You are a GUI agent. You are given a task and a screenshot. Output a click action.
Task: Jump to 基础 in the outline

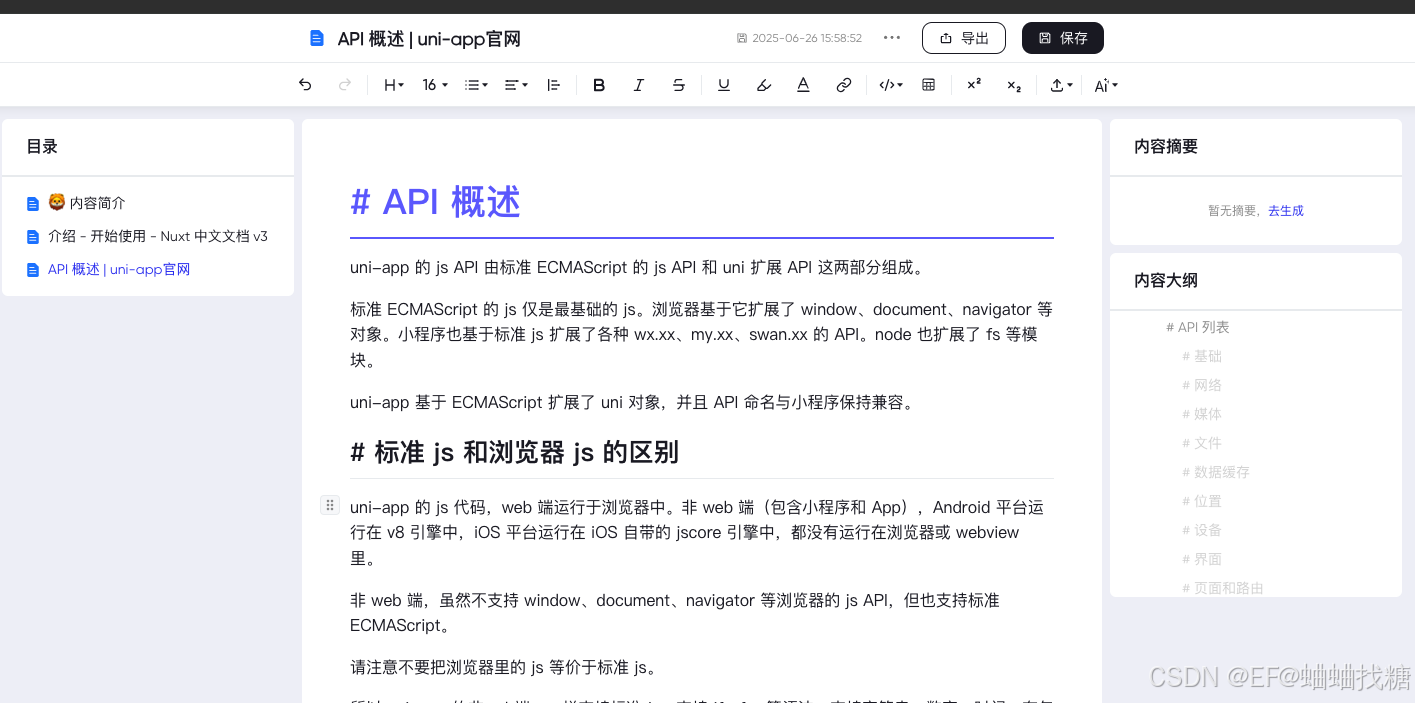tap(1202, 356)
